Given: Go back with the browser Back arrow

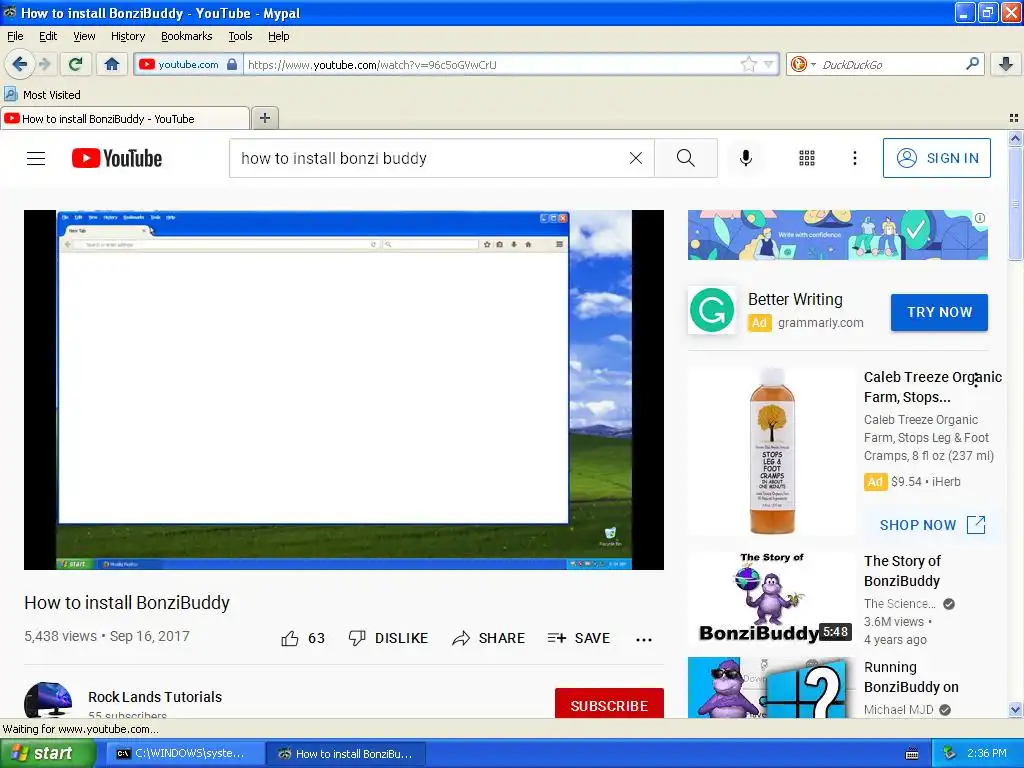Looking at the screenshot, I should (19, 64).
